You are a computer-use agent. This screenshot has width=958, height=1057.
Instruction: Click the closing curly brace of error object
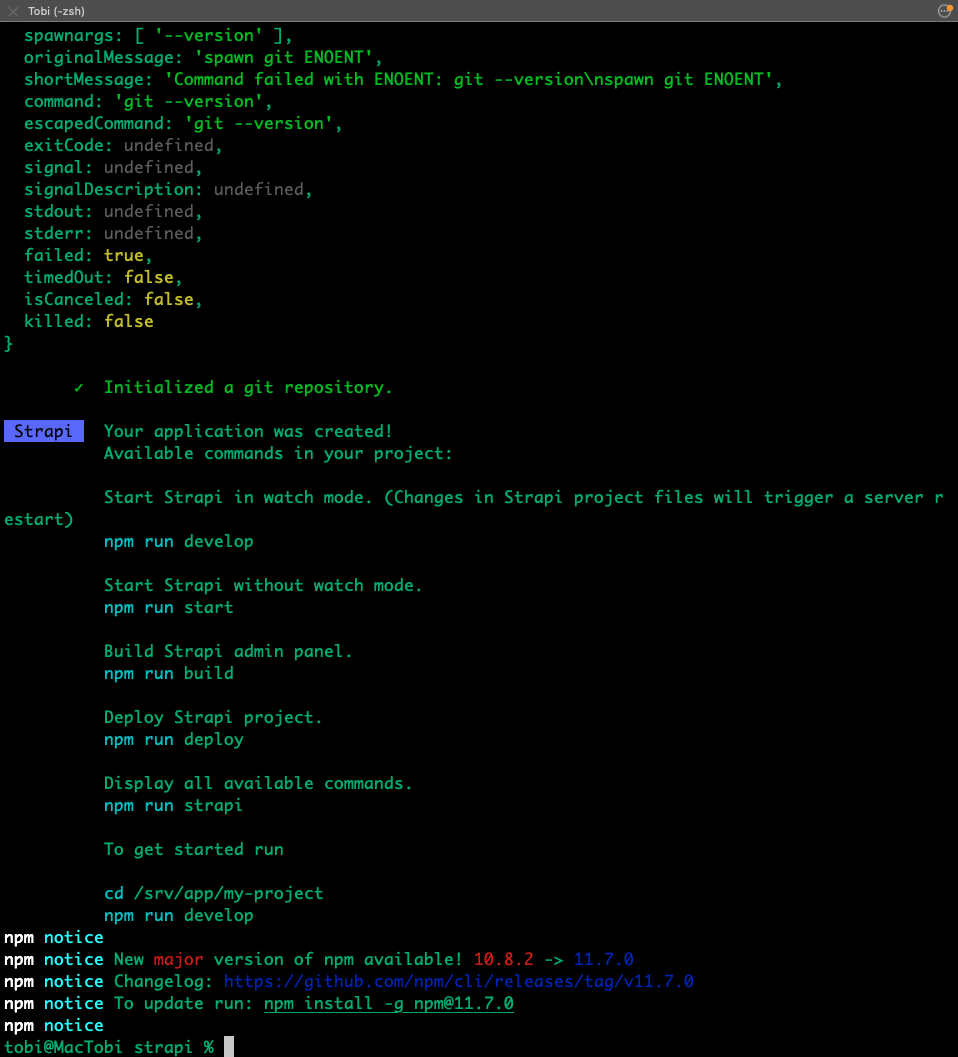click(9, 343)
